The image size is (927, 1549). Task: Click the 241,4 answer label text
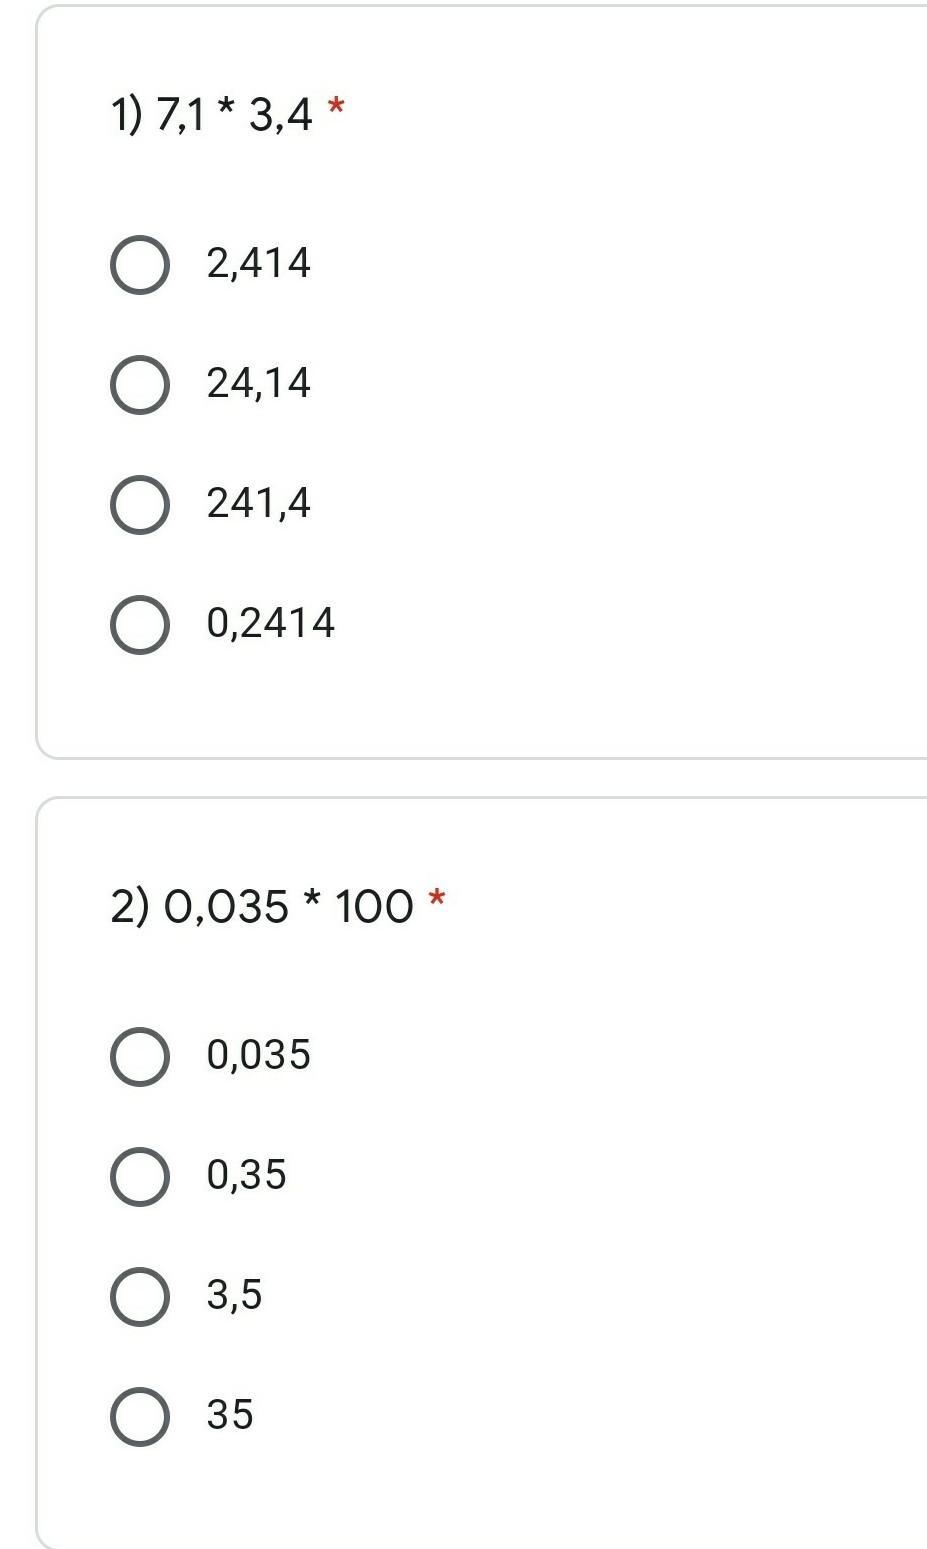click(259, 503)
